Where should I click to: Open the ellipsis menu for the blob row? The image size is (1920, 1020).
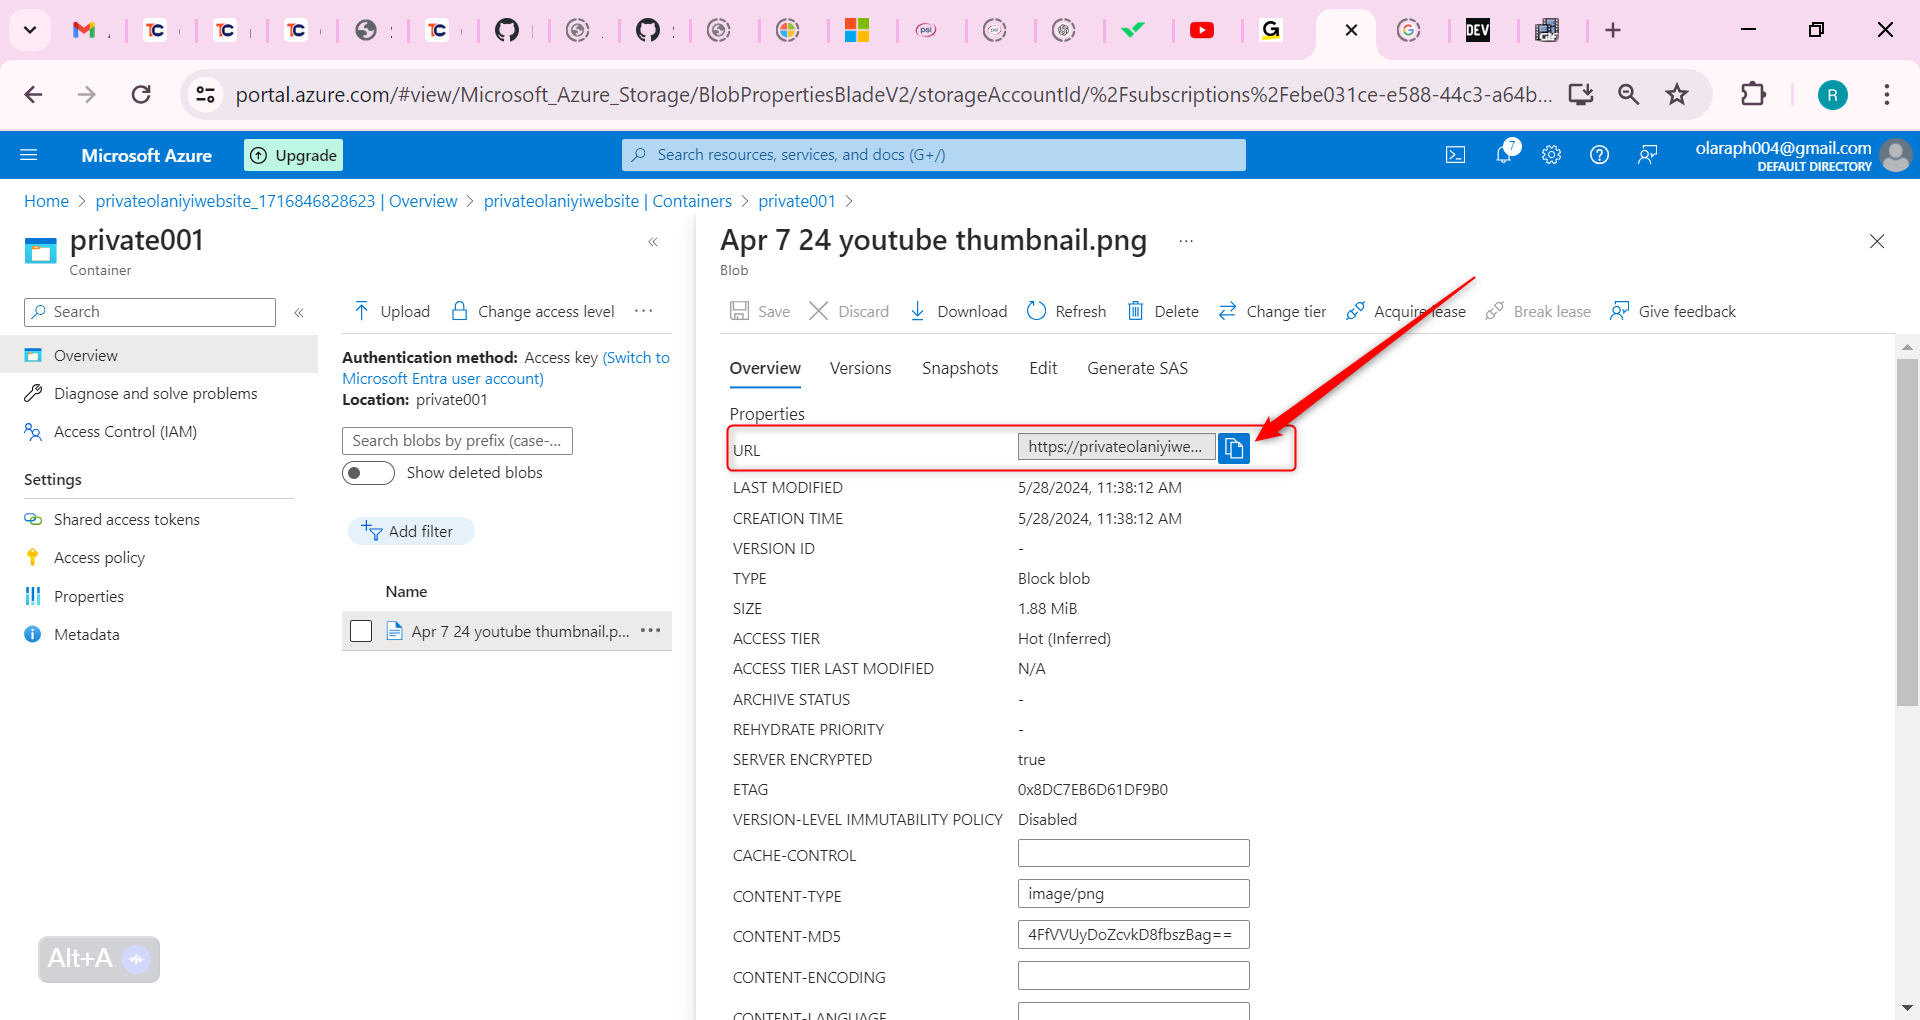coord(651,631)
